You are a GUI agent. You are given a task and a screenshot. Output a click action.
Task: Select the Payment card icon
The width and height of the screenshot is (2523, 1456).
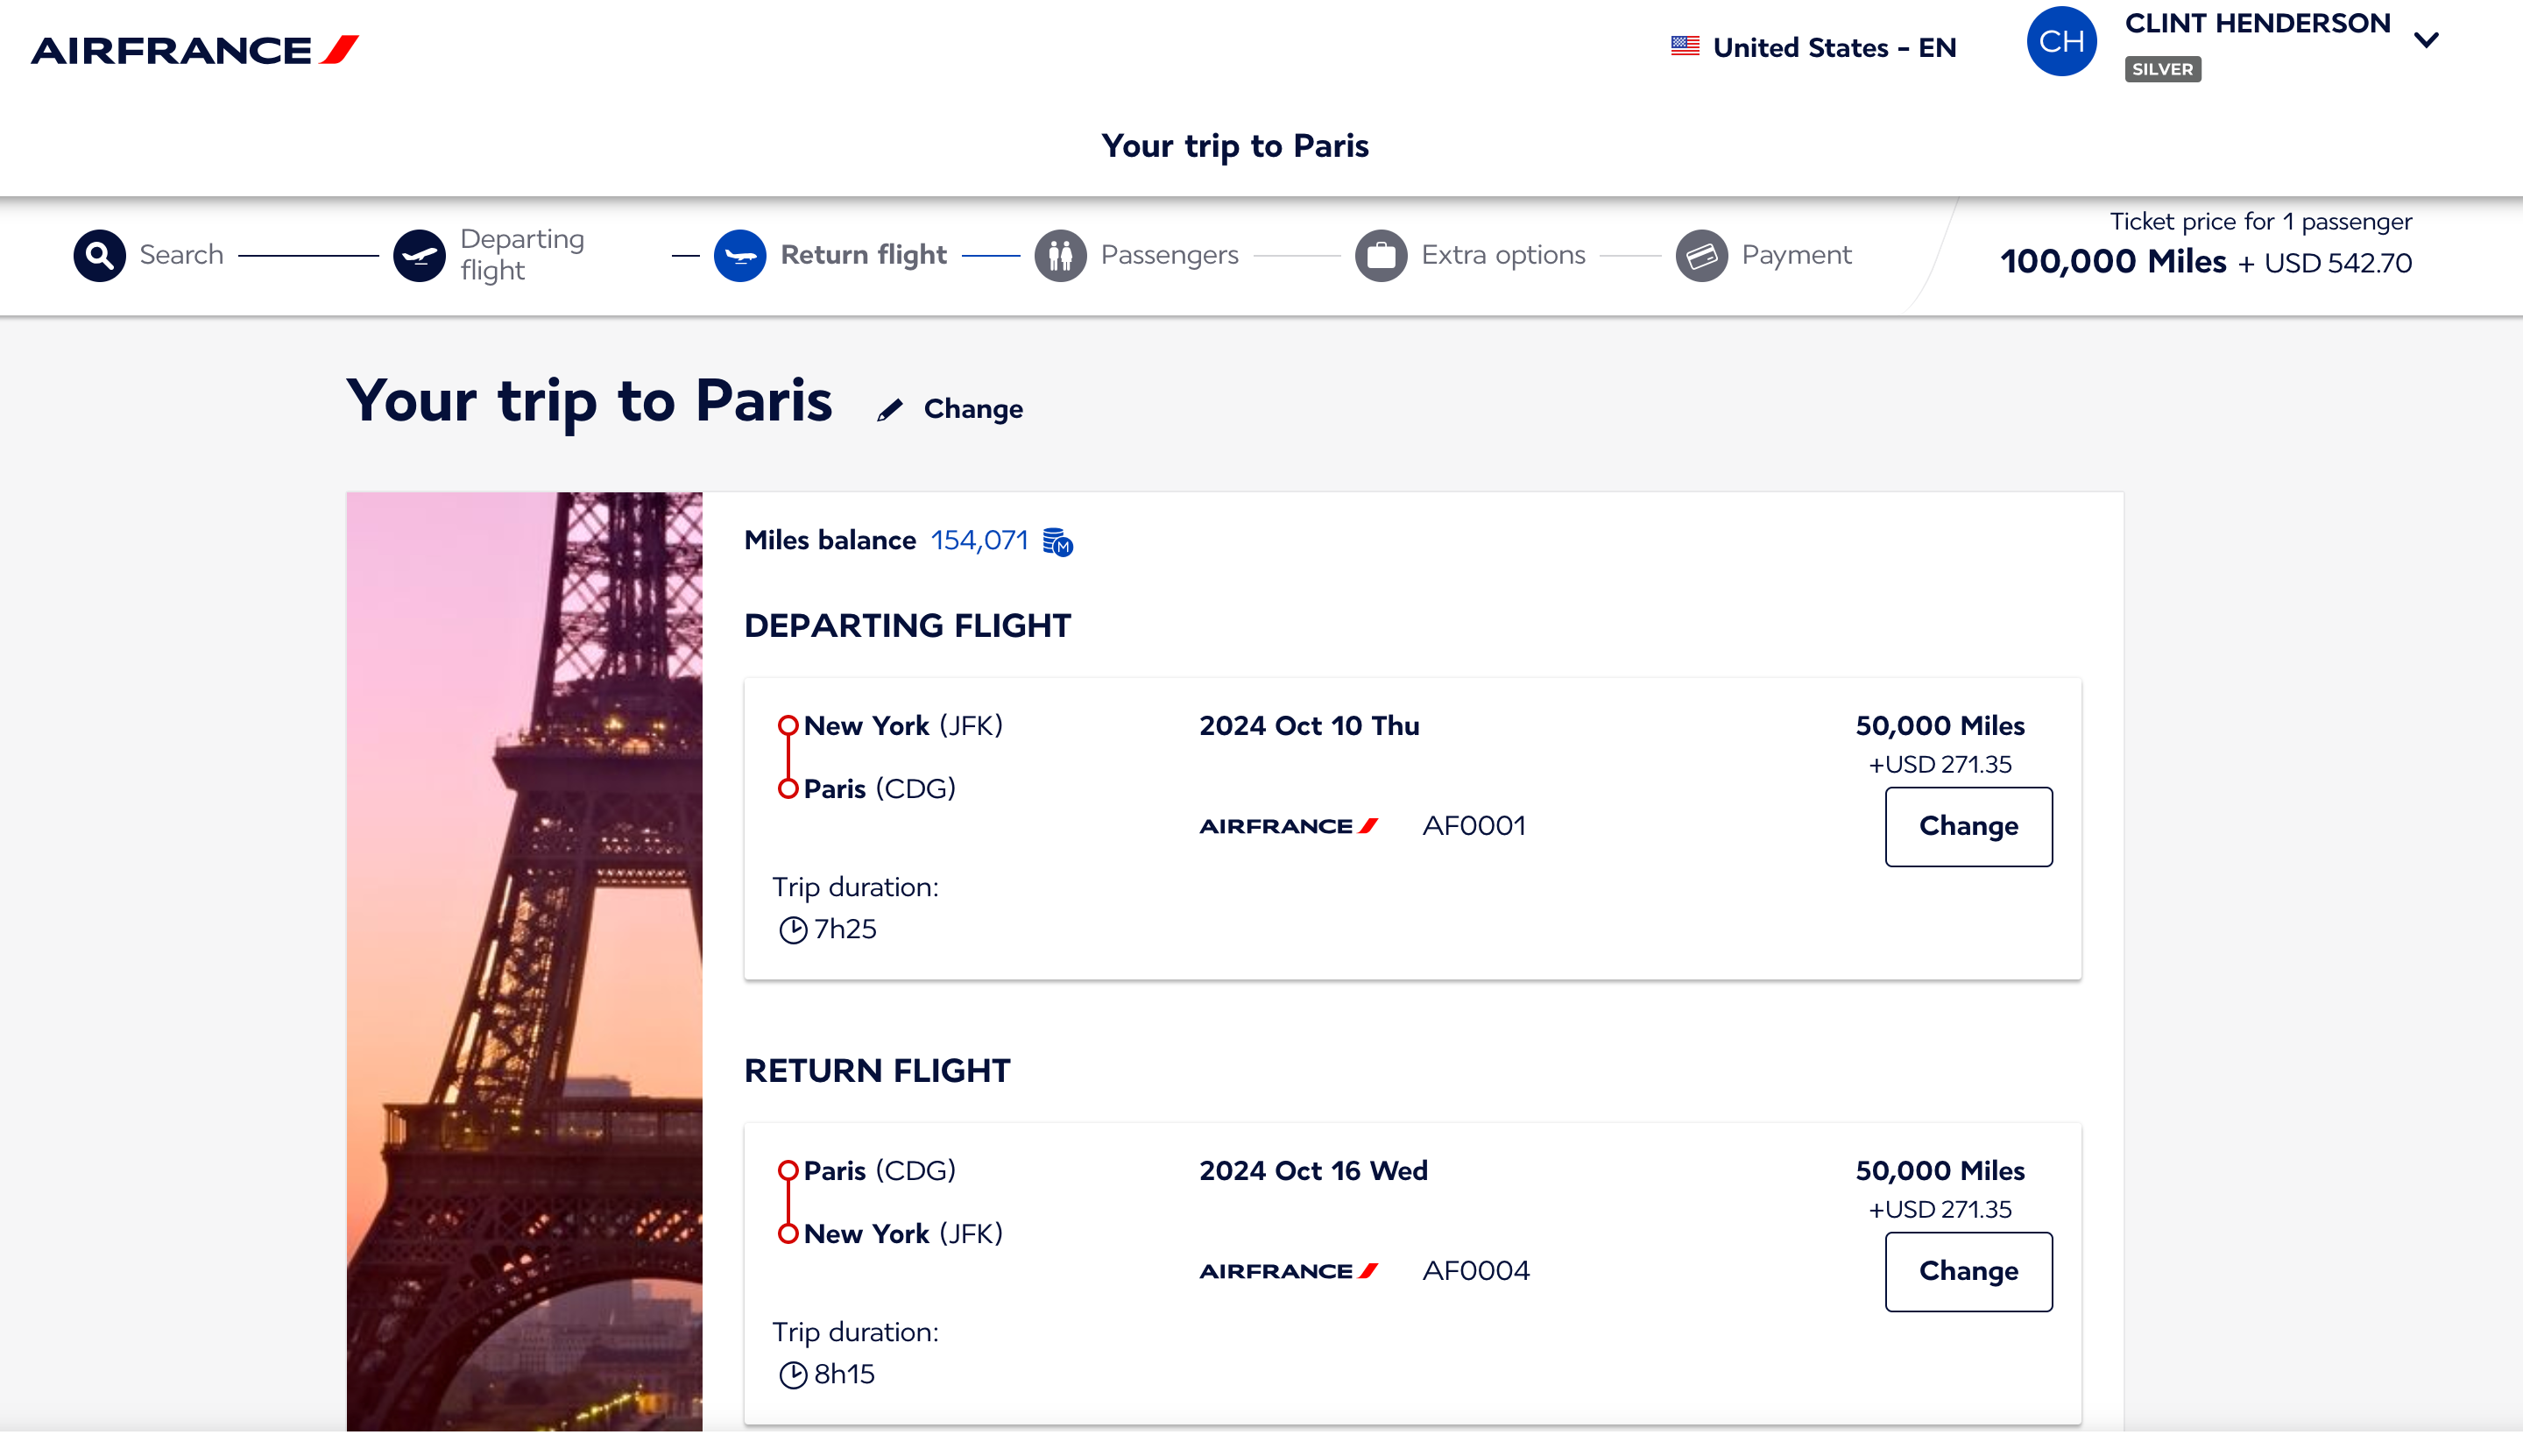1702,255
